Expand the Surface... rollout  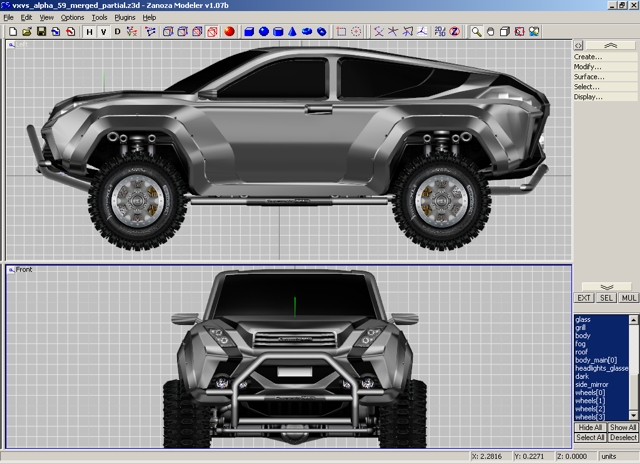click(x=589, y=77)
